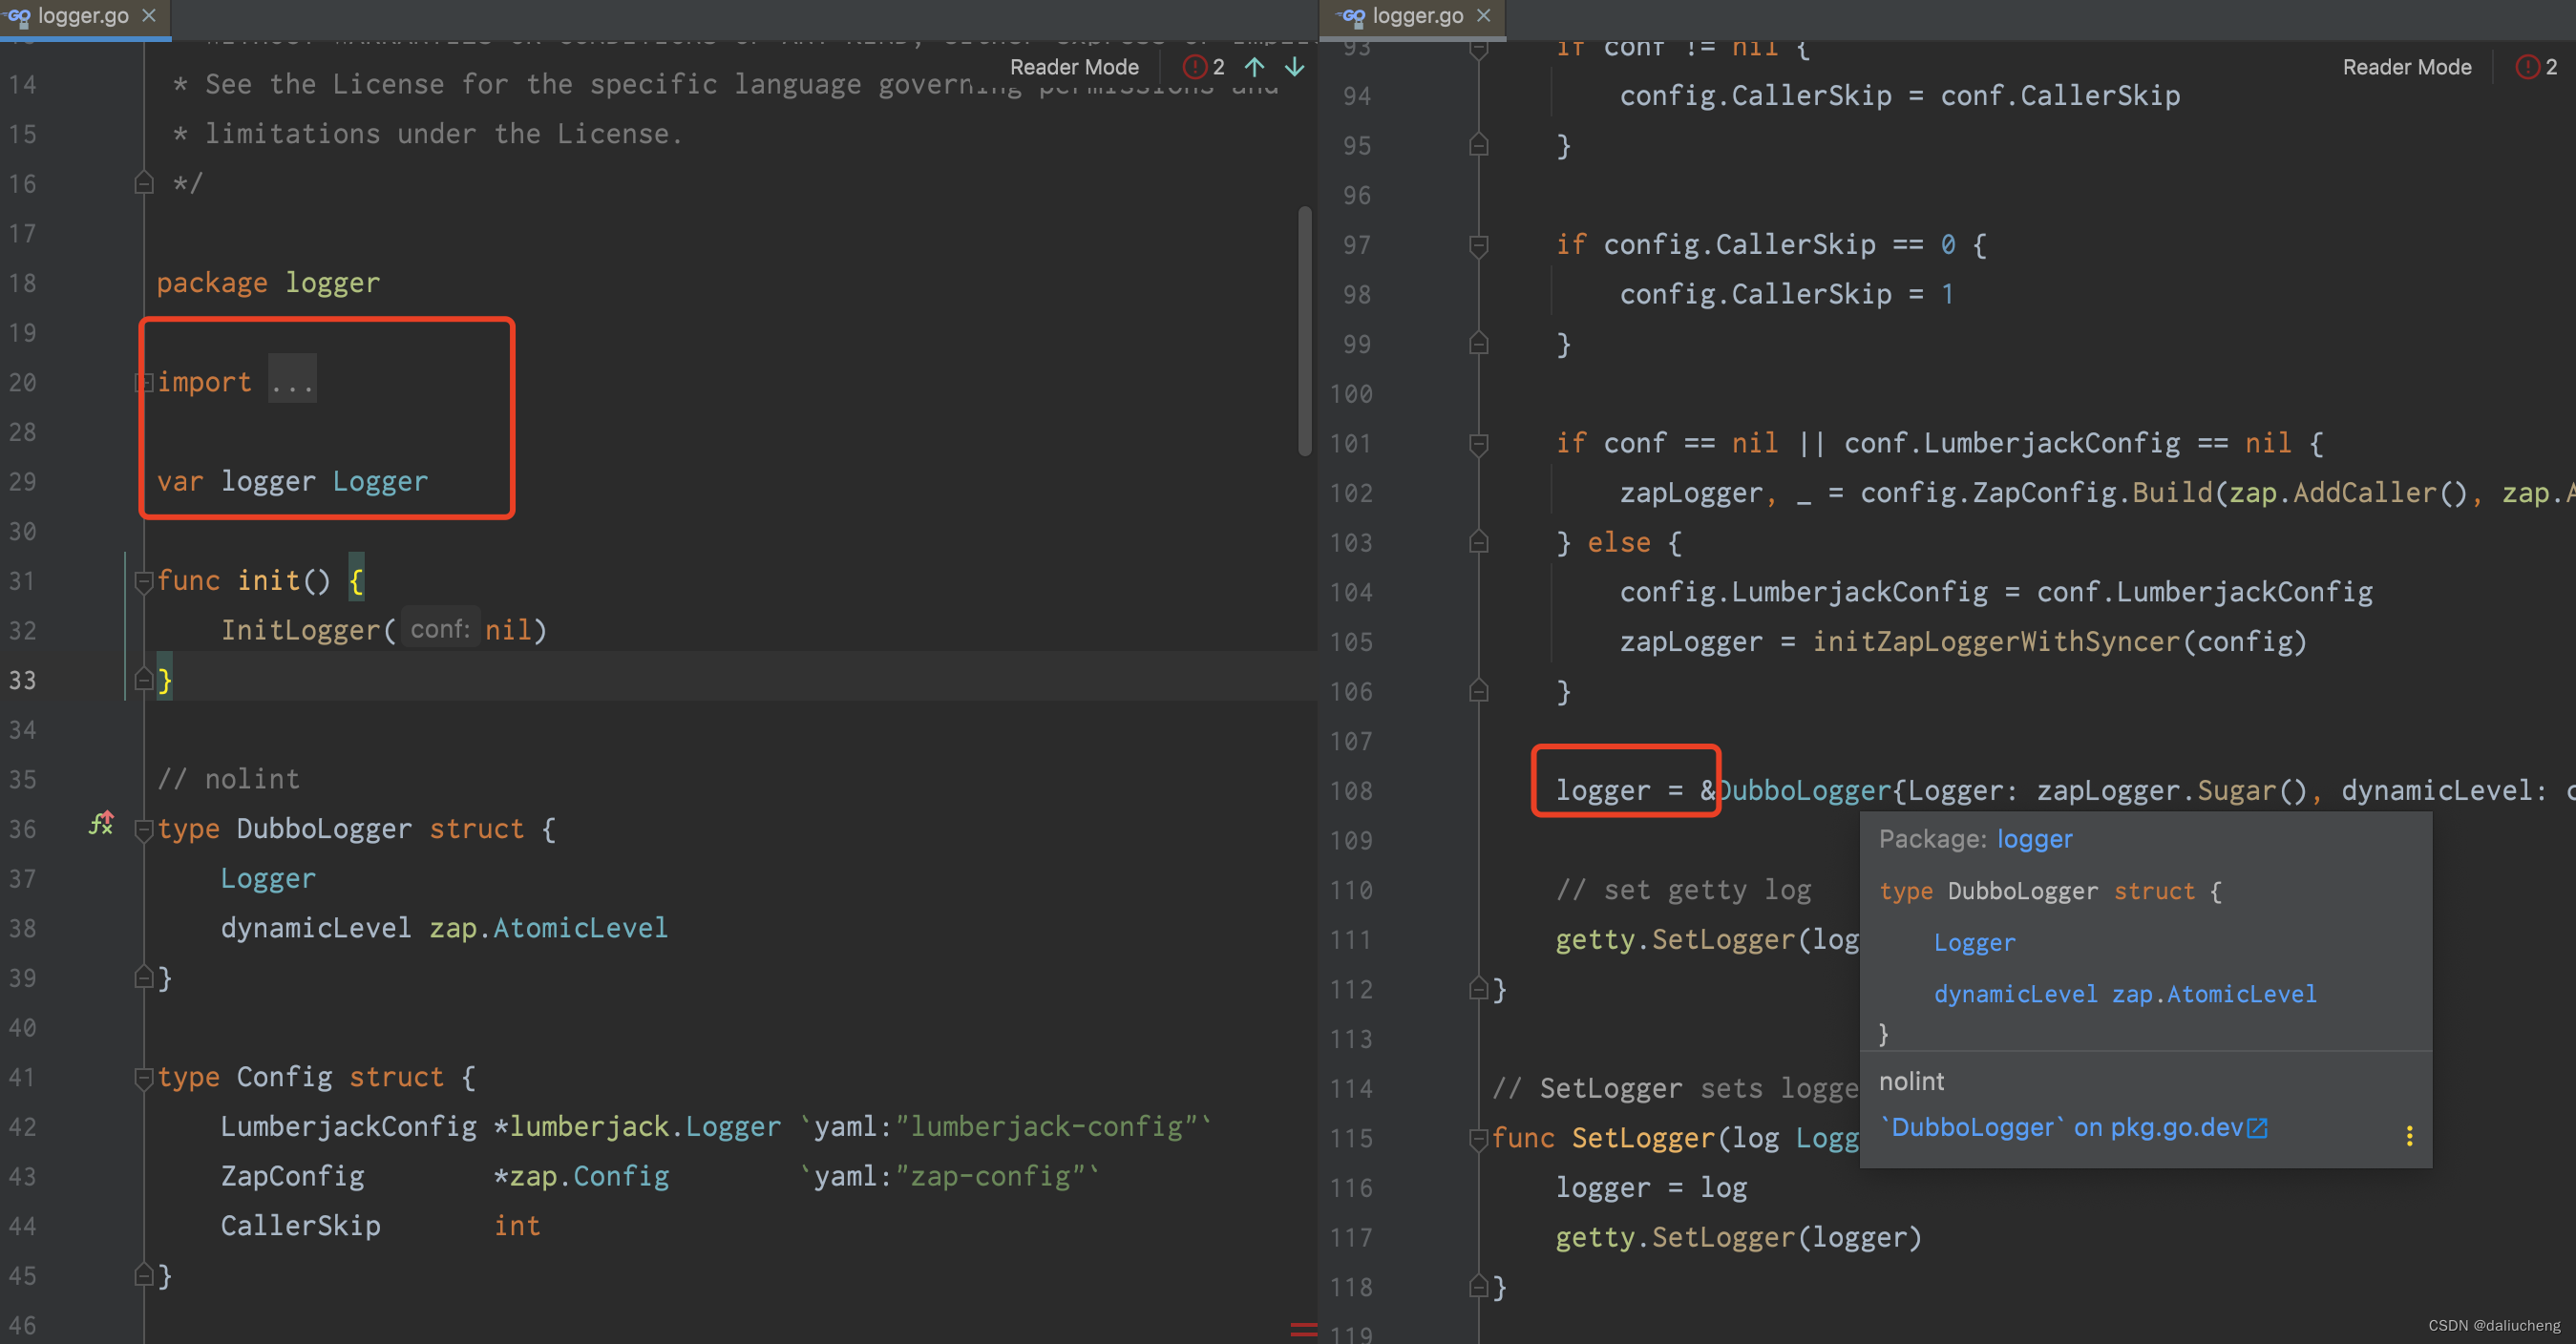
Task: Click the conf: parameter hint on line 32
Action: [x=440, y=629]
